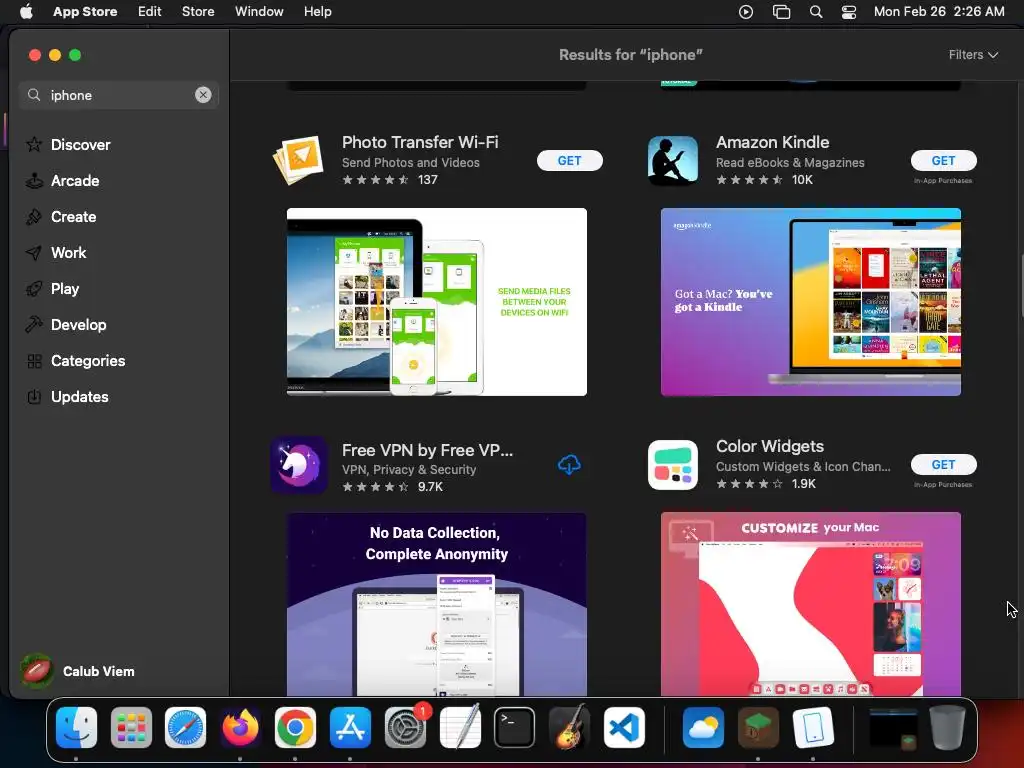Select Develop in the sidebar

click(66, 325)
